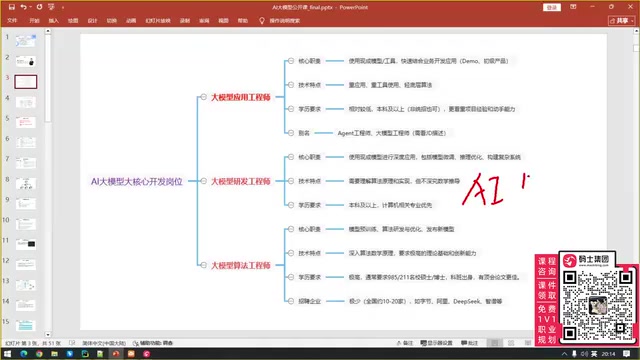Open the Windows notification center icon
The height and width of the screenshot is (360, 640).
[627, 354]
